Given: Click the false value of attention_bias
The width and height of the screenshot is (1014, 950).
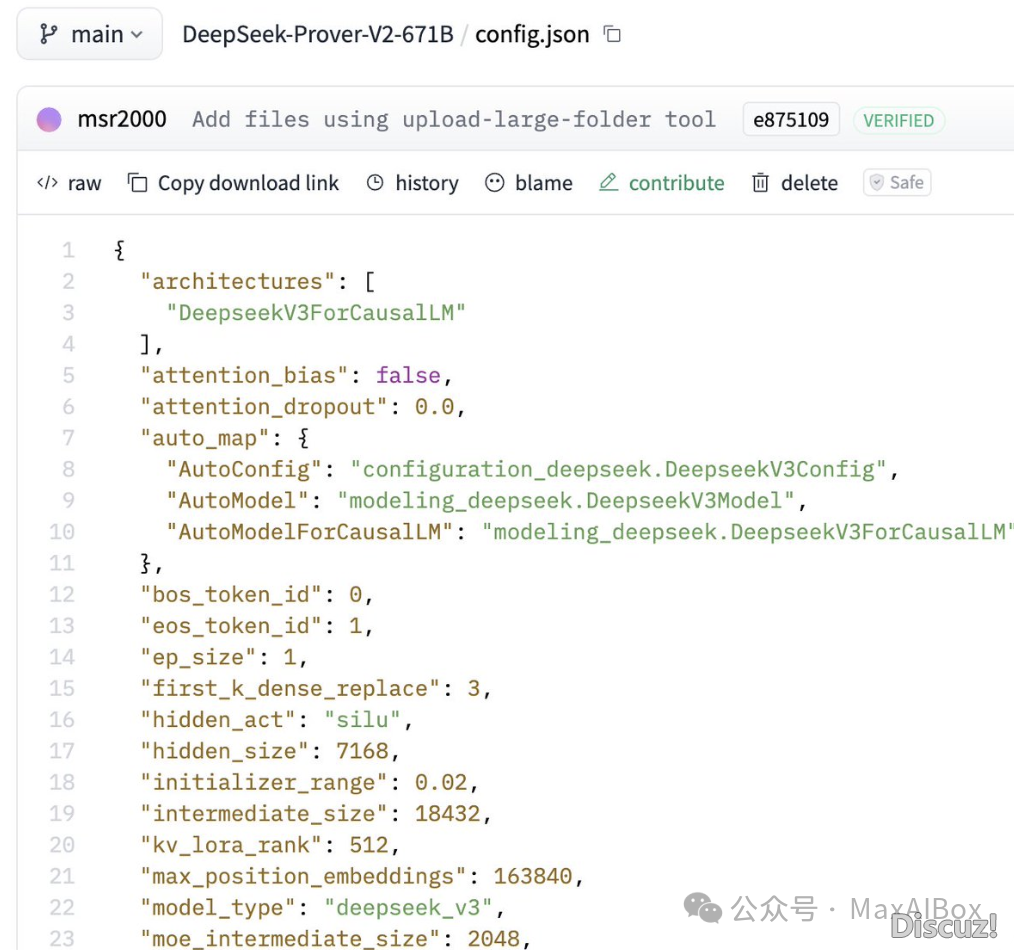Looking at the screenshot, I should [x=408, y=376].
